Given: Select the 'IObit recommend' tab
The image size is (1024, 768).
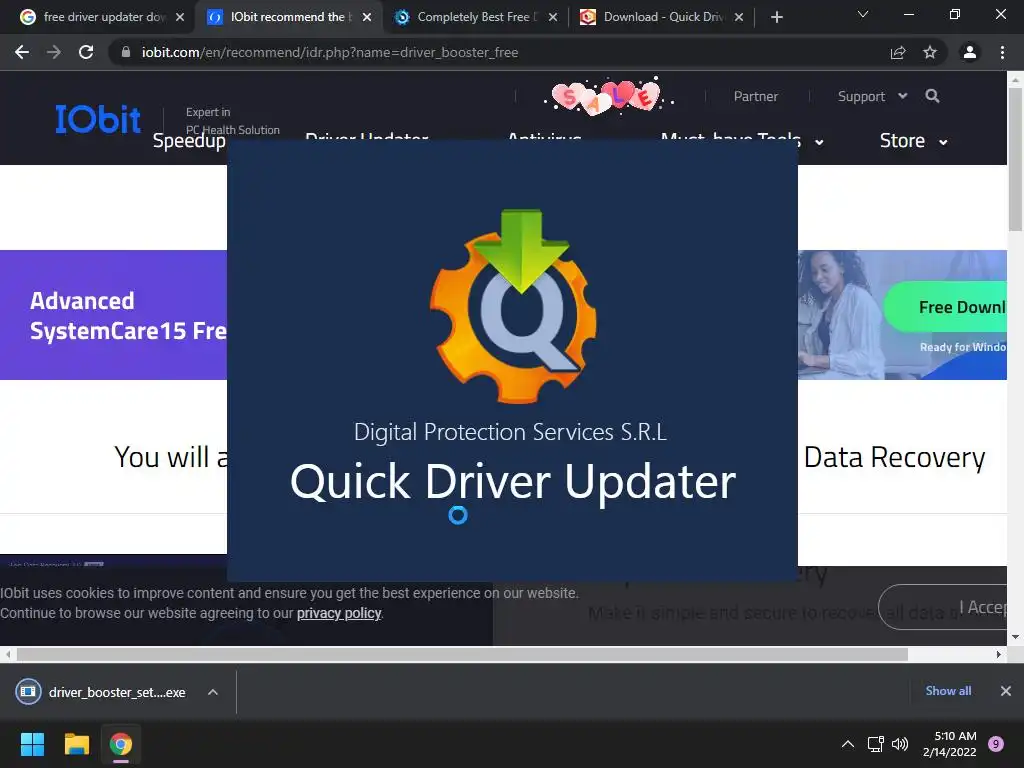Looking at the screenshot, I should (288, 17).
